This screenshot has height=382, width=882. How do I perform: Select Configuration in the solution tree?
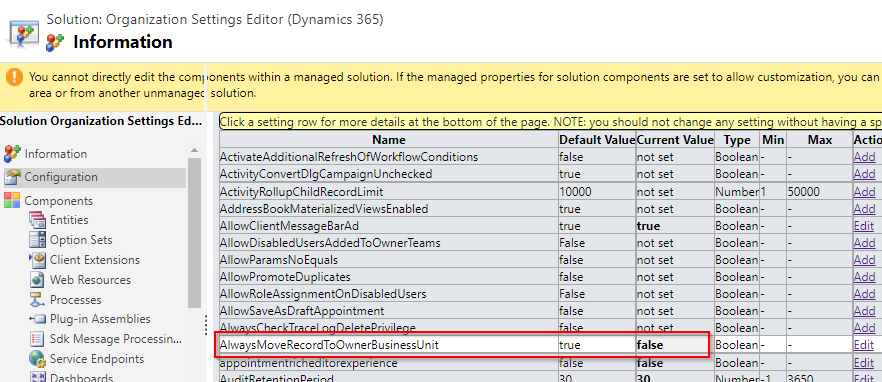61,177
